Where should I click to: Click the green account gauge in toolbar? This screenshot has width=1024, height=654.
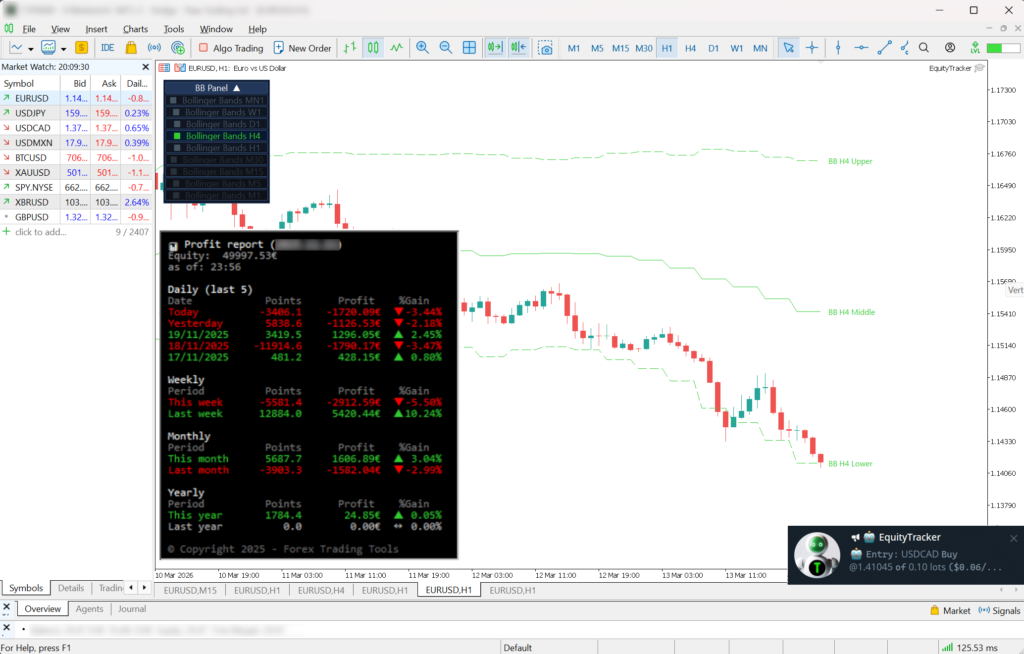point(1002,47)
